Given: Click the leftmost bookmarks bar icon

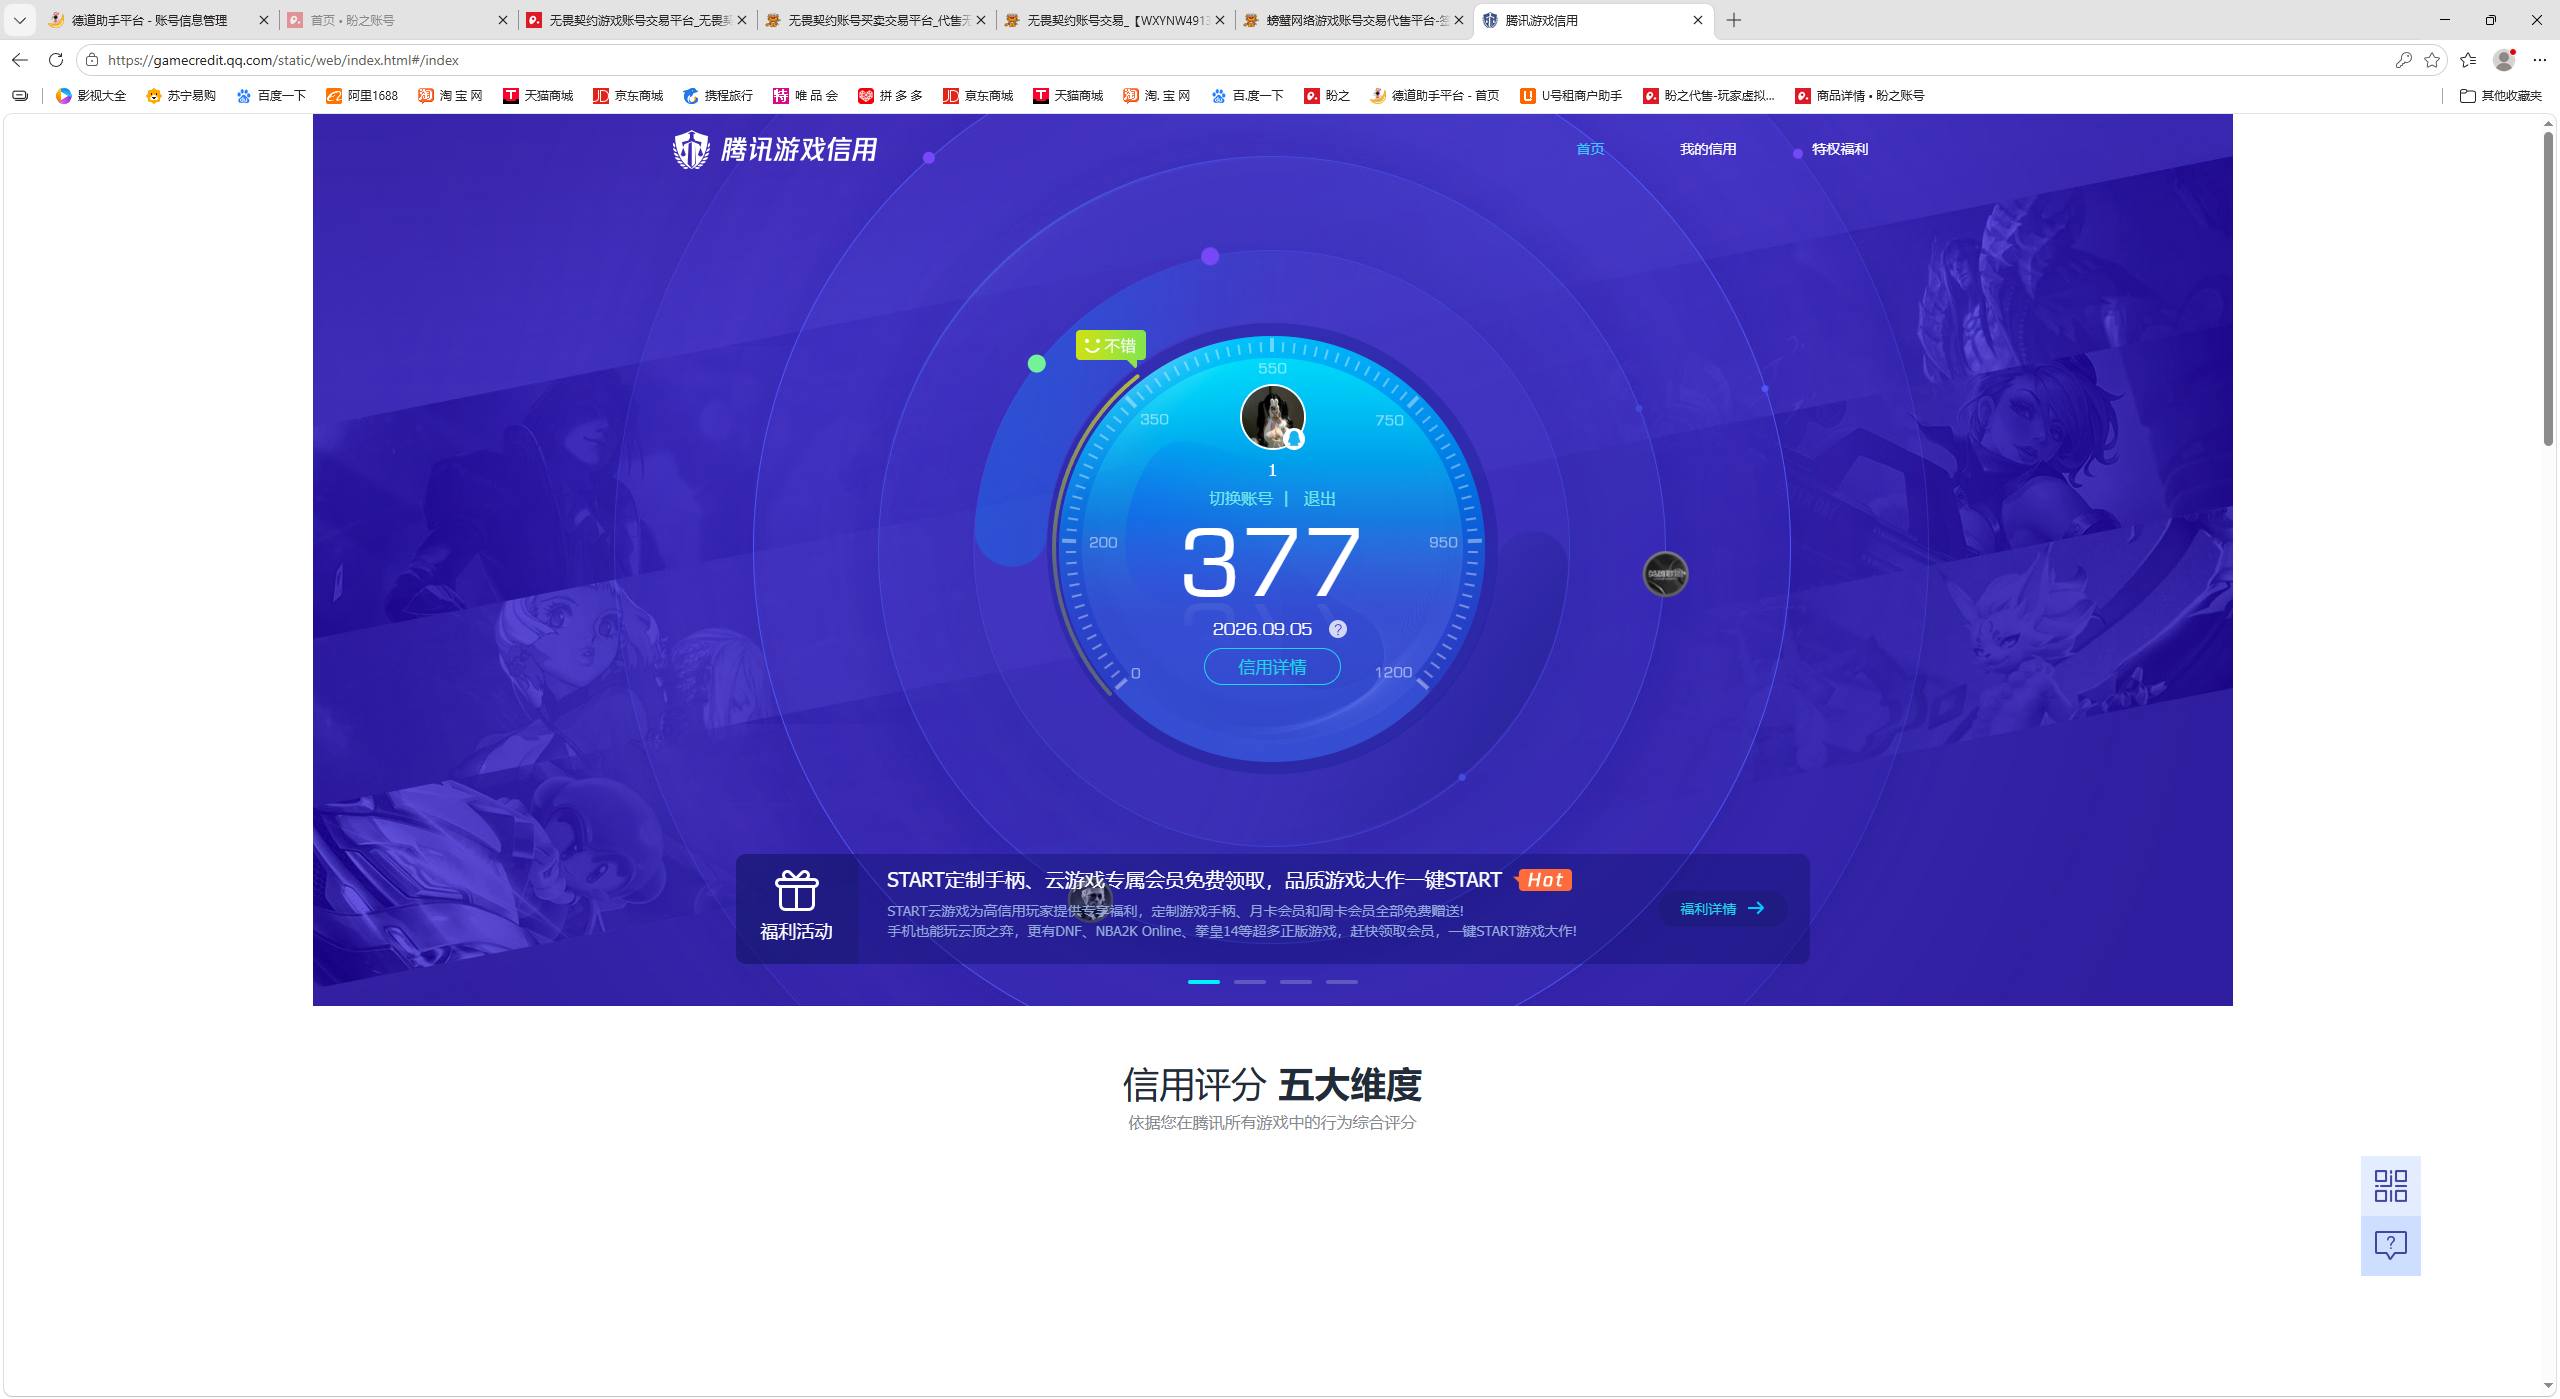Looking at the screenshot, I should tap(20, 96).
